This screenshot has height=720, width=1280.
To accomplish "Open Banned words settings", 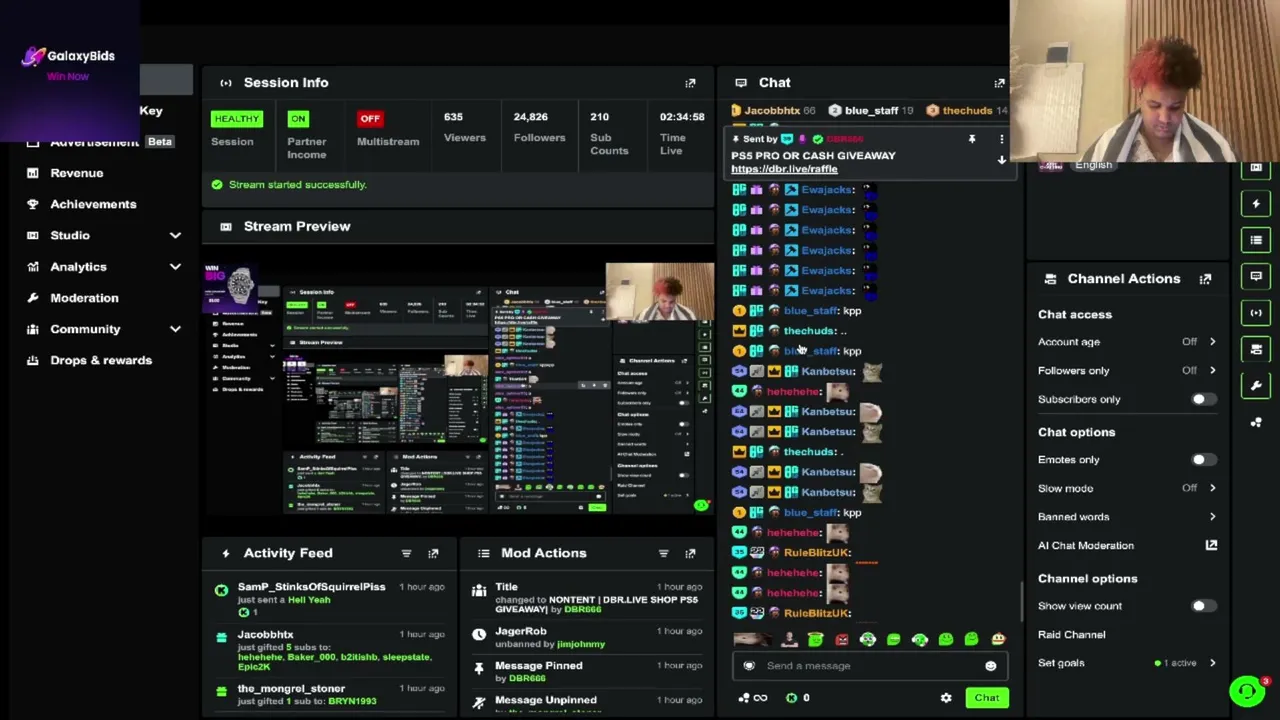I will 1126,517.
